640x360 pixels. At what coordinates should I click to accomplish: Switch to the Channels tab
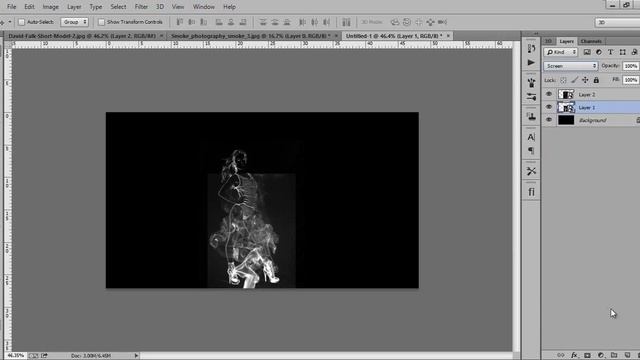click(591, 41)
